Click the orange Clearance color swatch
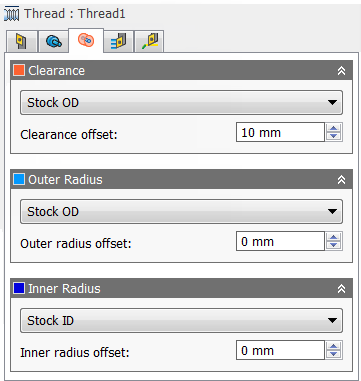Viewport: 361px width, 381px height. coord(19,70)
